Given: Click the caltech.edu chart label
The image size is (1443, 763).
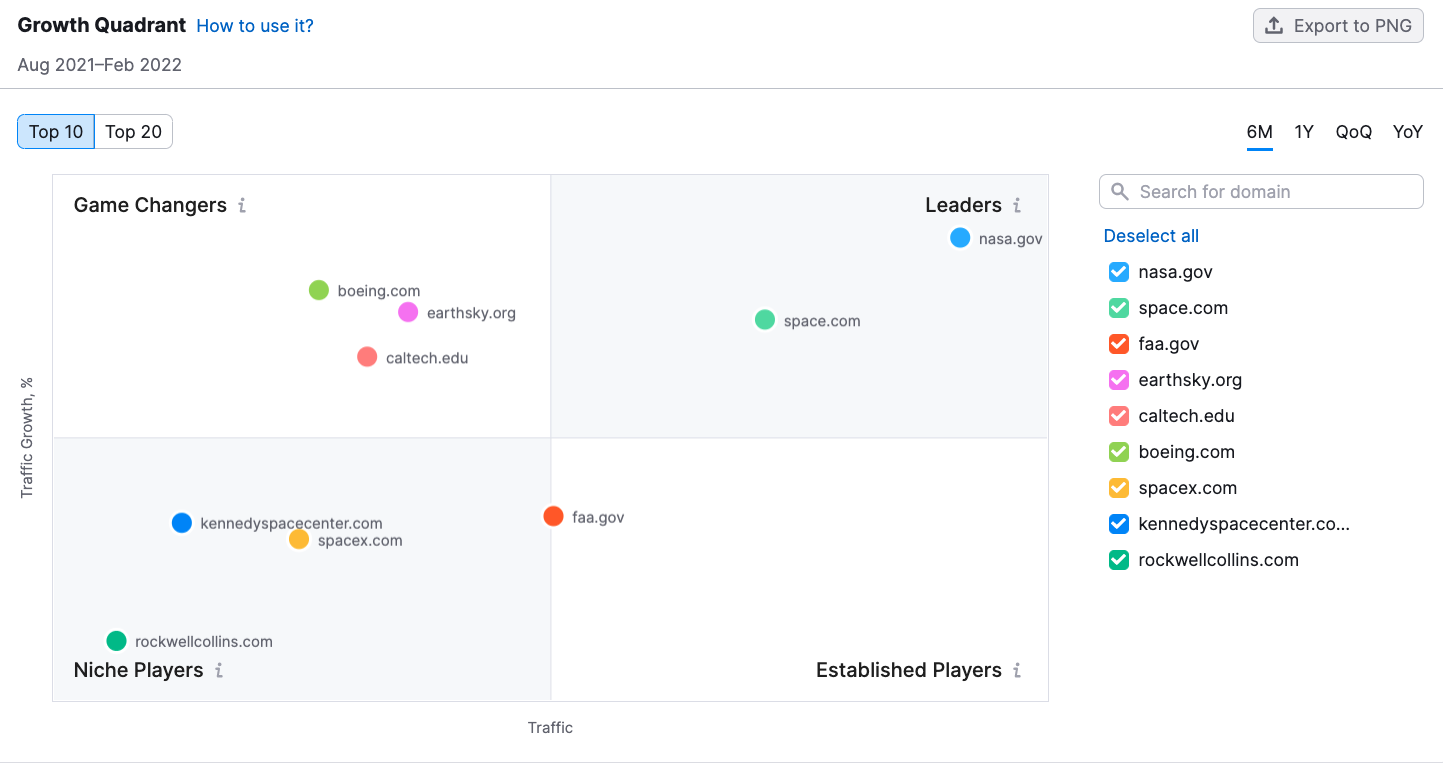Looking at the screenshot, I should pos(427,358).
